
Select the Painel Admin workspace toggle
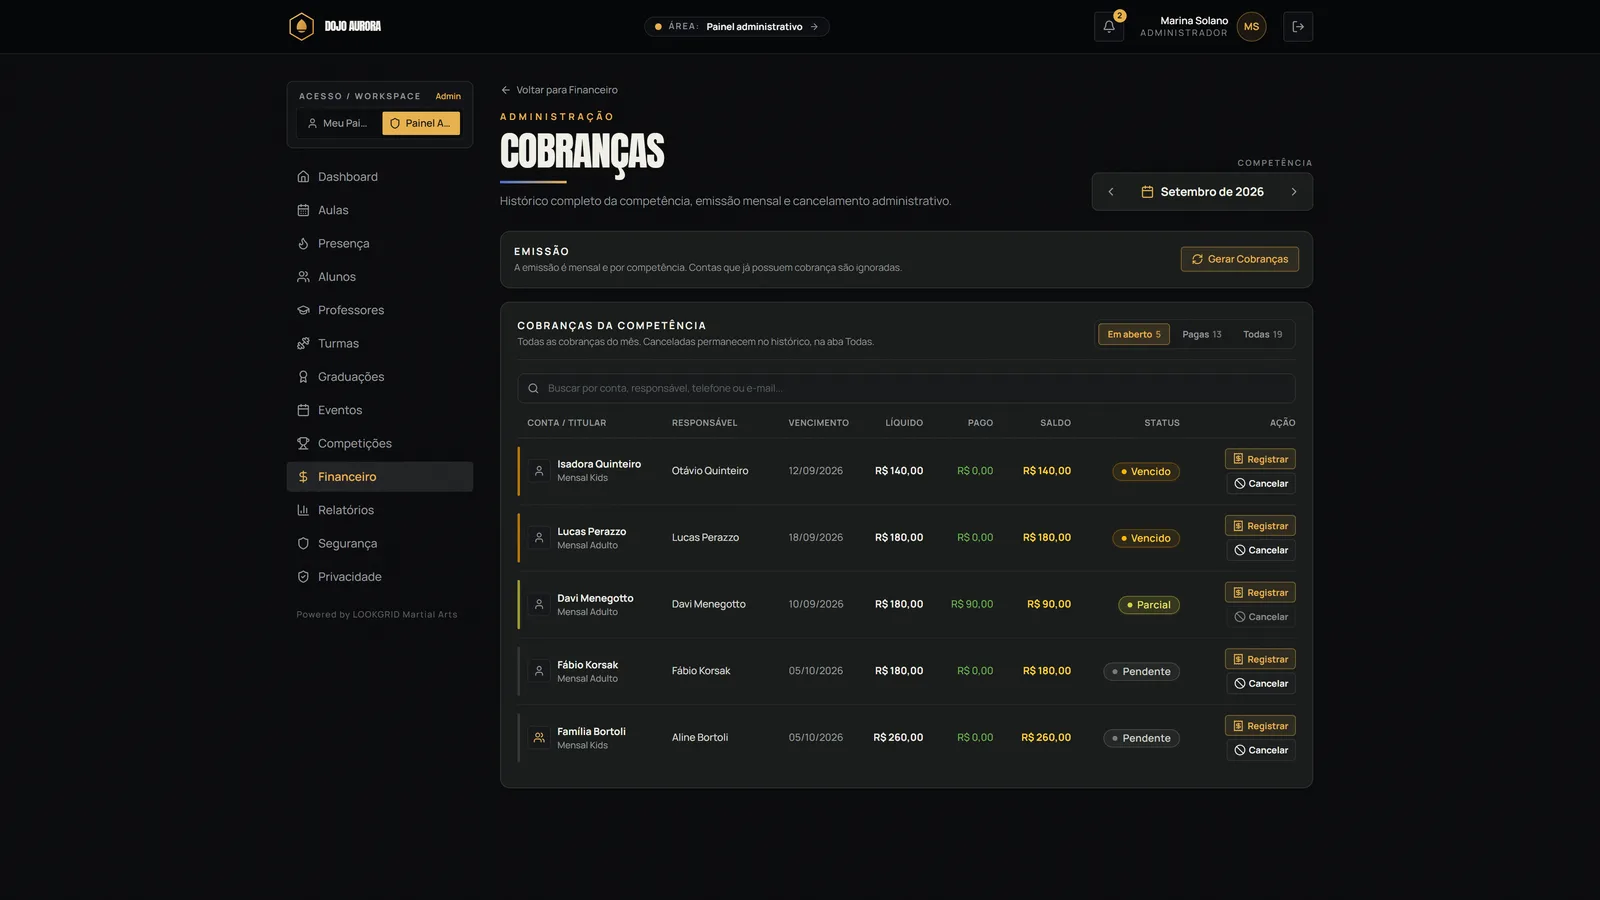click(421, 123)
